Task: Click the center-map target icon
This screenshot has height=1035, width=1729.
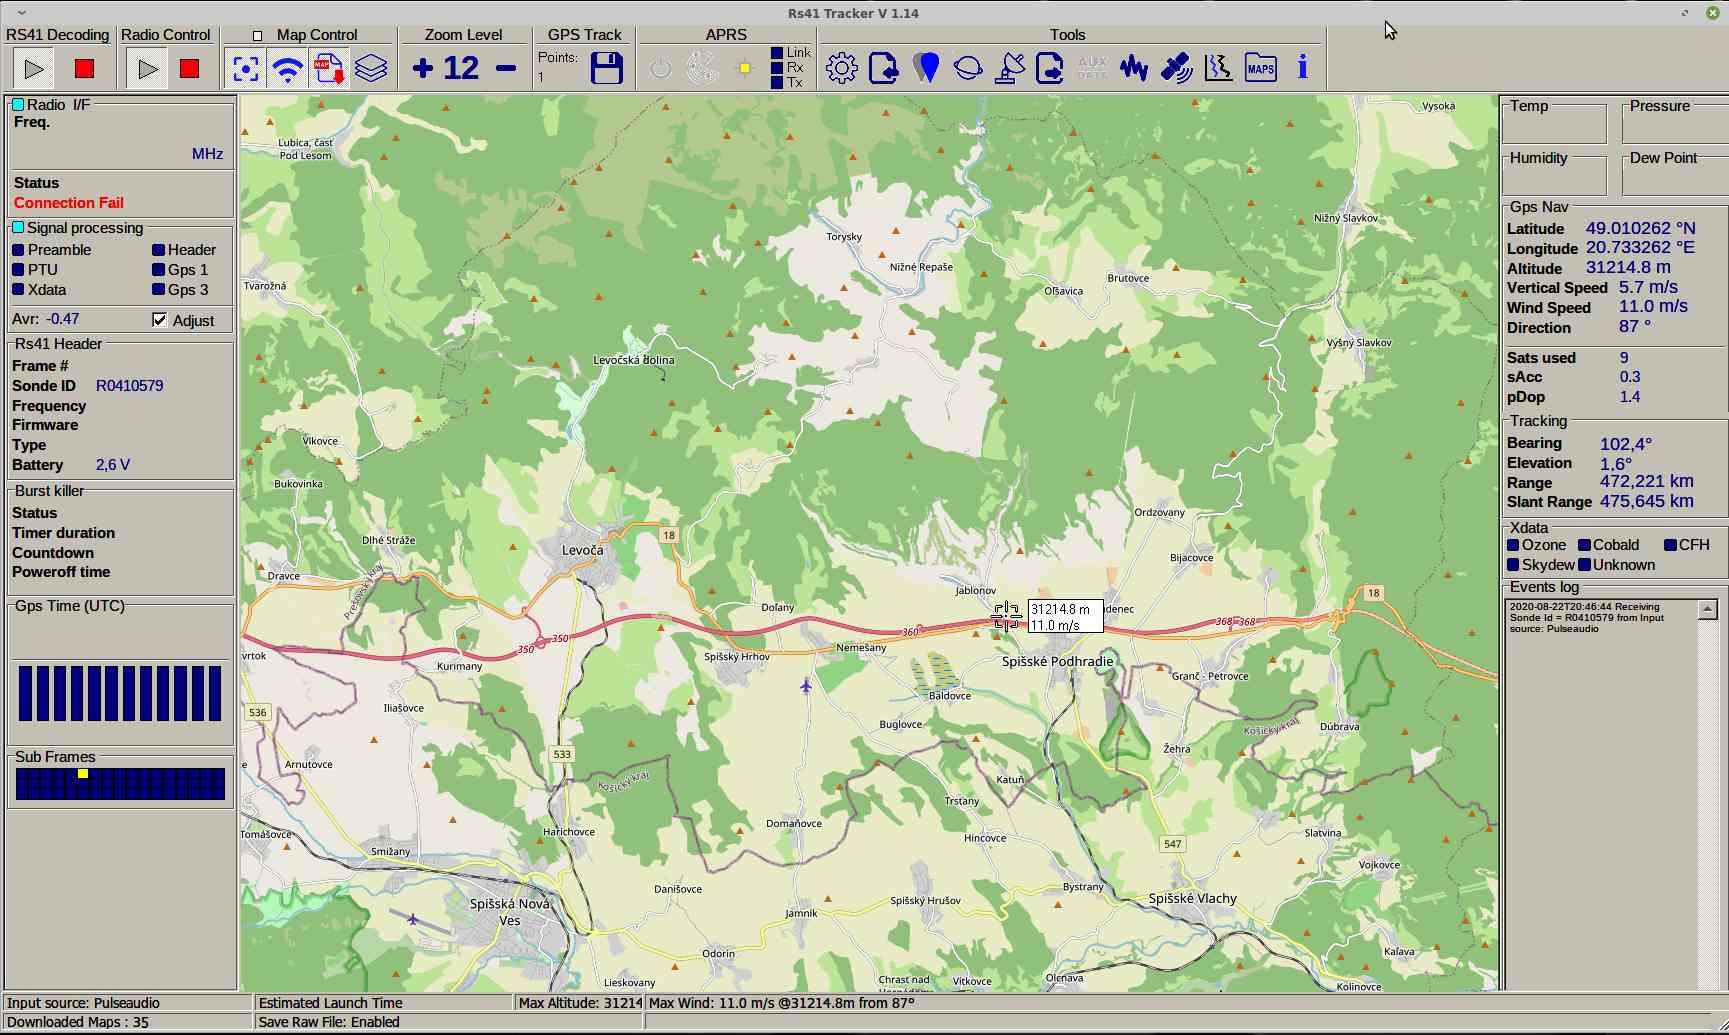Action: pos(246,69)
